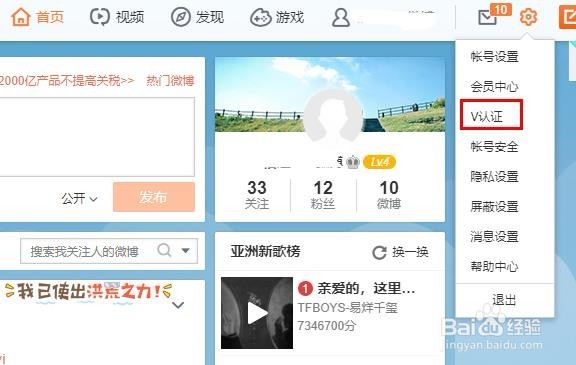Screen dimensions: 576x365
Task: Open the messages envelope with 10 badge
Action: [493, 15]
